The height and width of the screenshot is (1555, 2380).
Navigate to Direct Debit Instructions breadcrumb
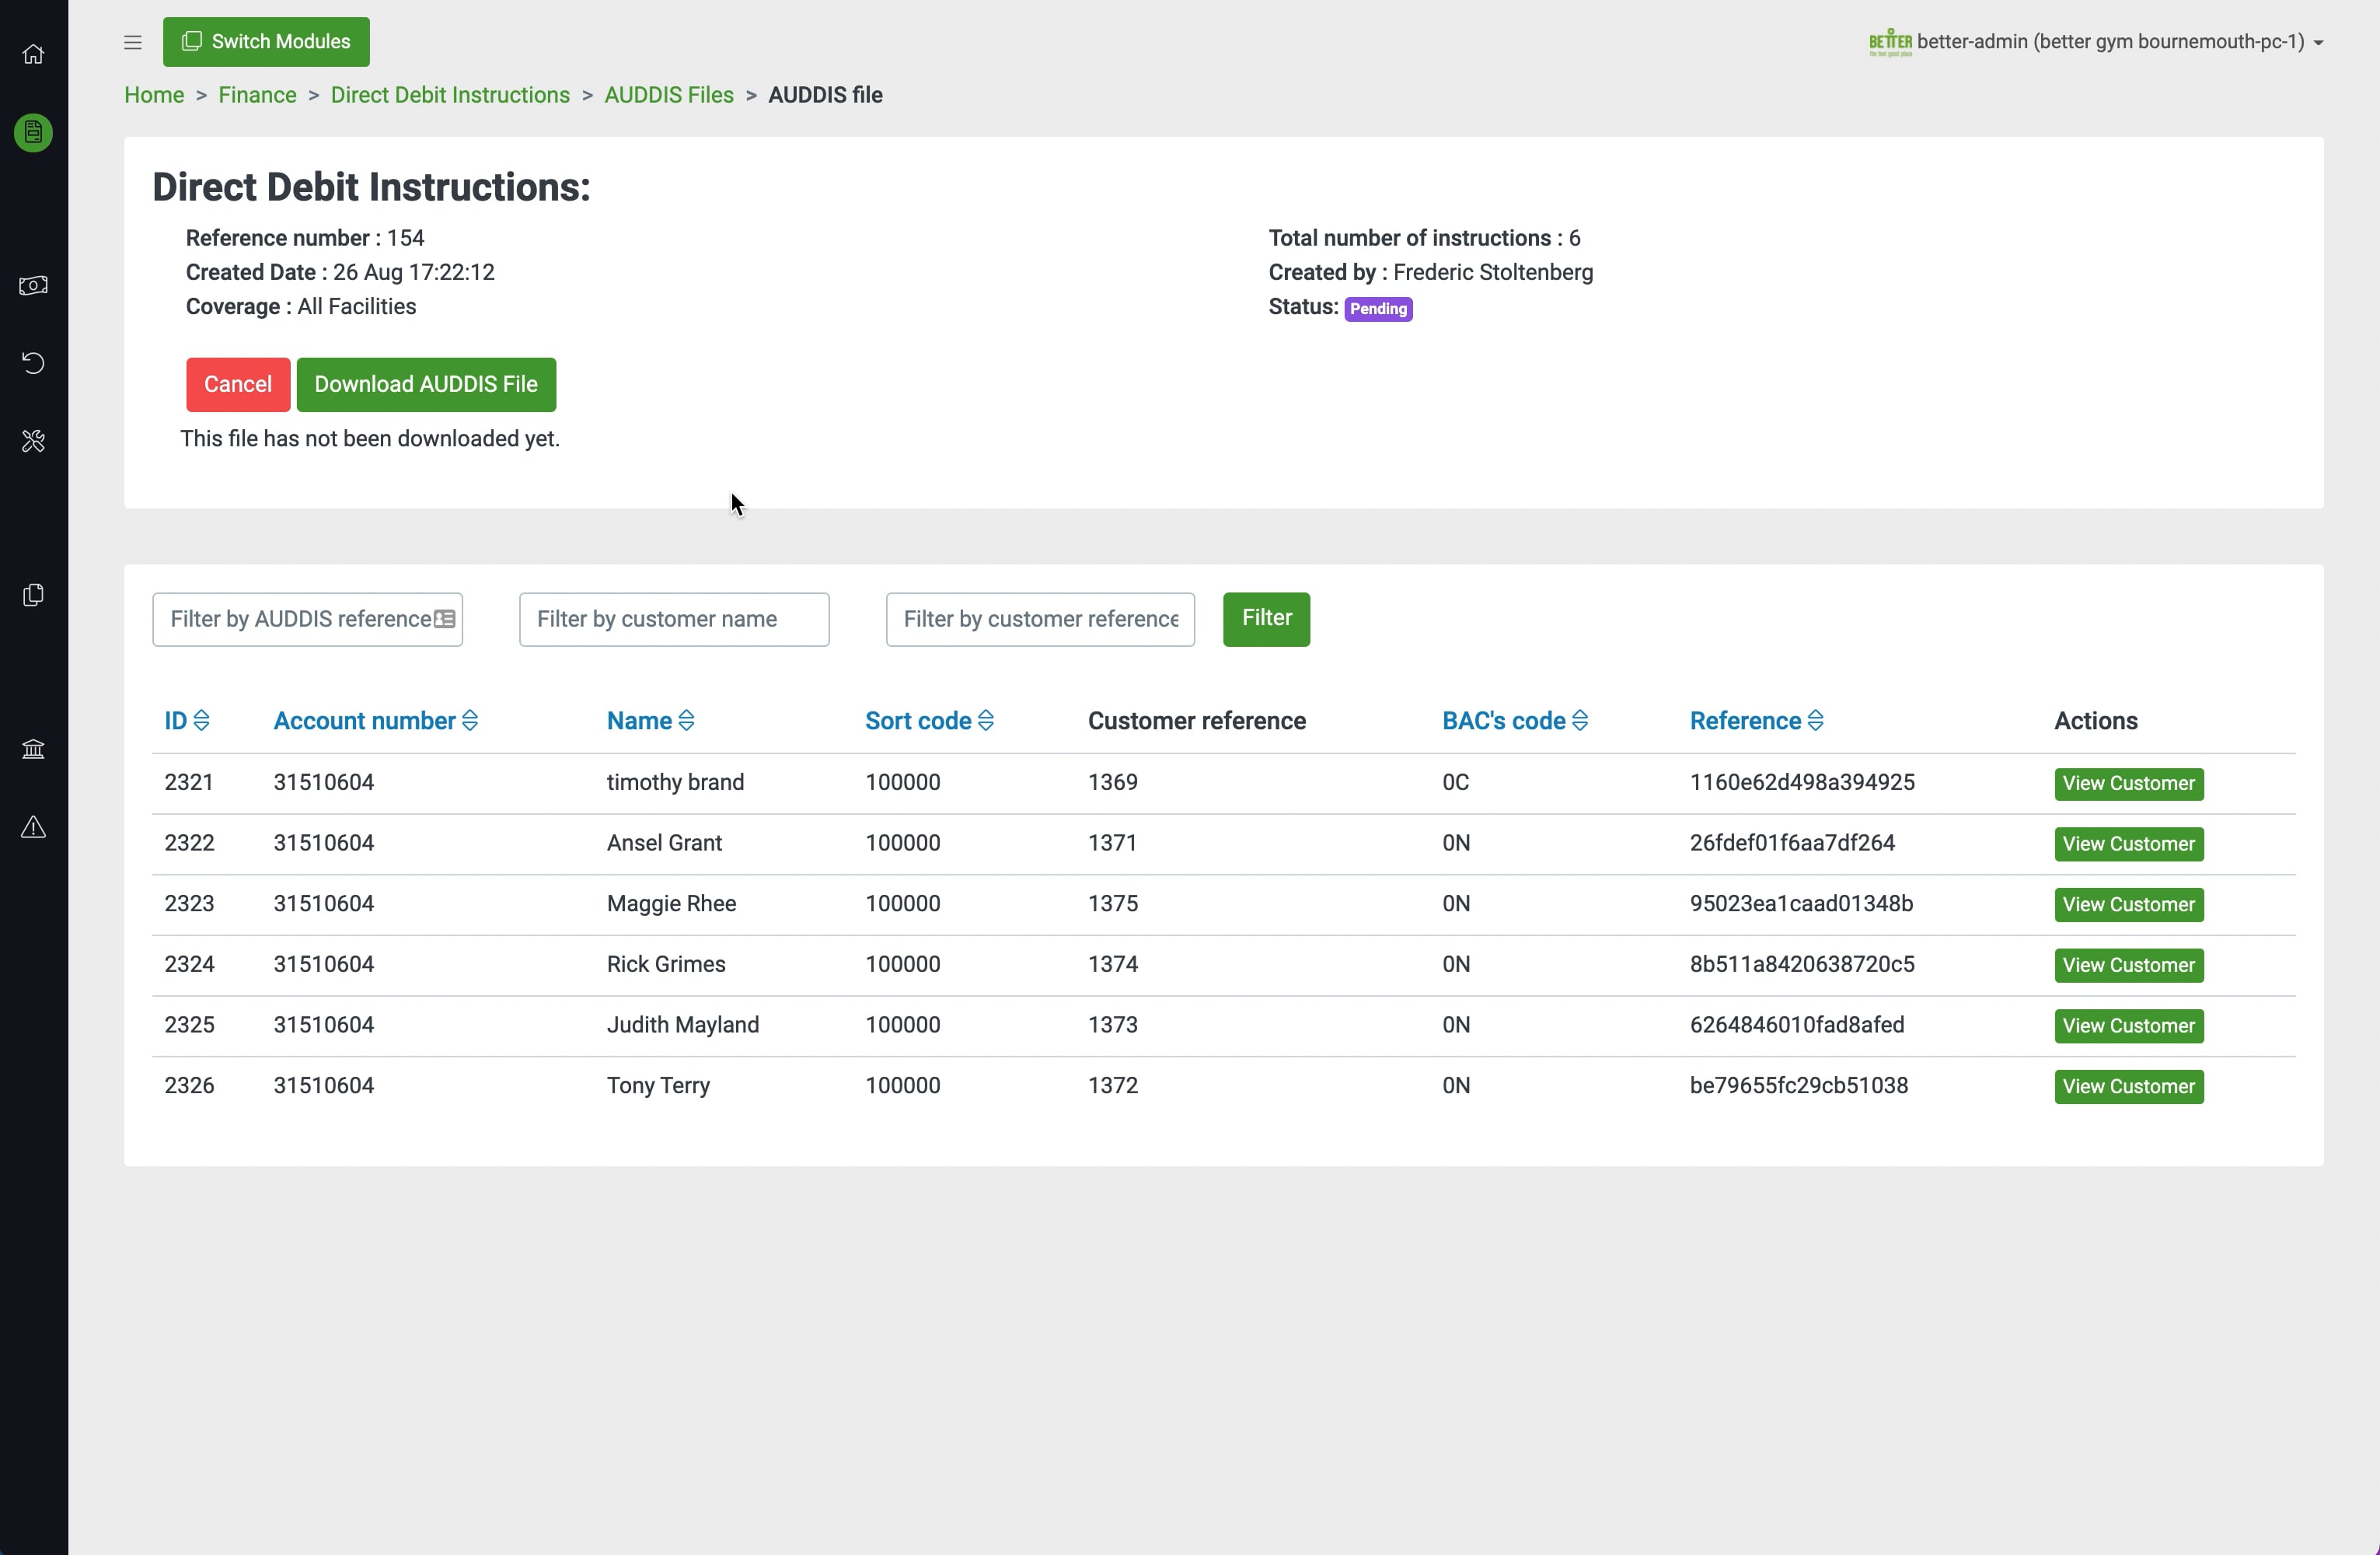[450, 95]
